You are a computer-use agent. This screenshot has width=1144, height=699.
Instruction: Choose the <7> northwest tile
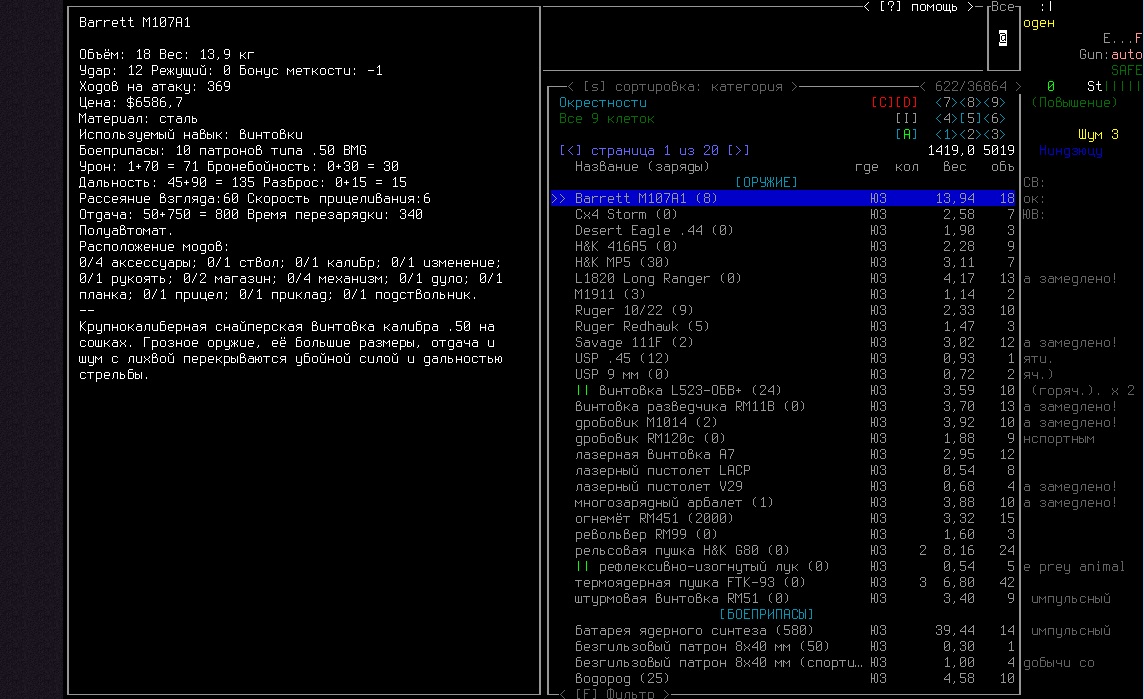click(946, 103)
